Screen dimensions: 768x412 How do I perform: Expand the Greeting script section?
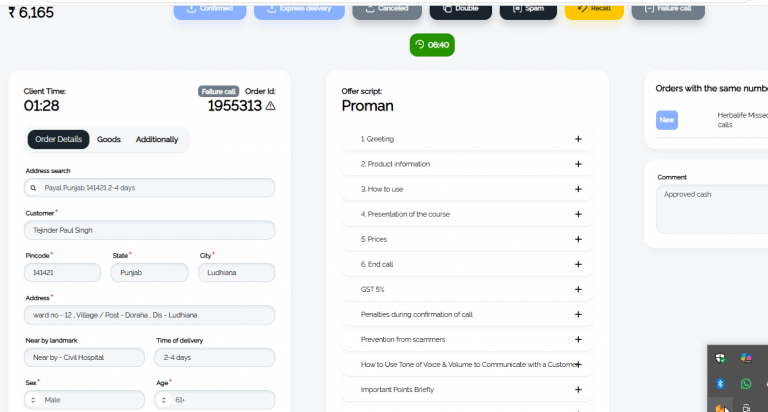pyautogui.click(x=467, y=139)
